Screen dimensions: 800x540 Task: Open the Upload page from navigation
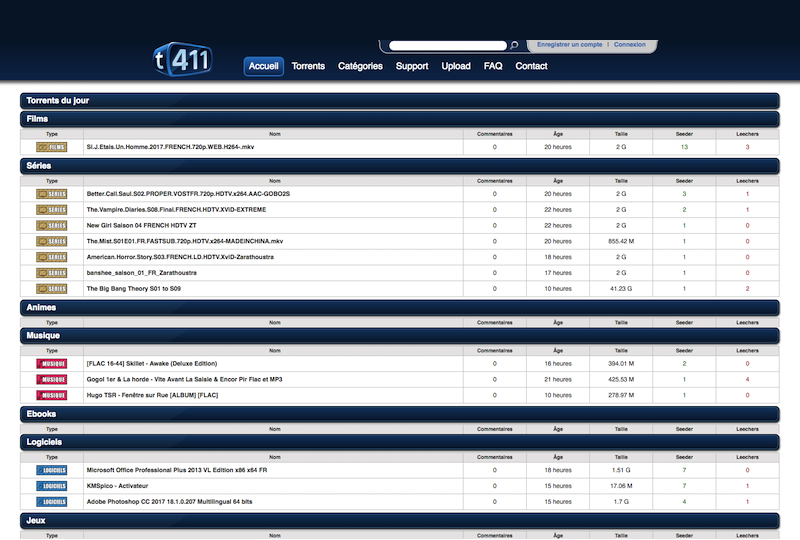coord(456,66)
